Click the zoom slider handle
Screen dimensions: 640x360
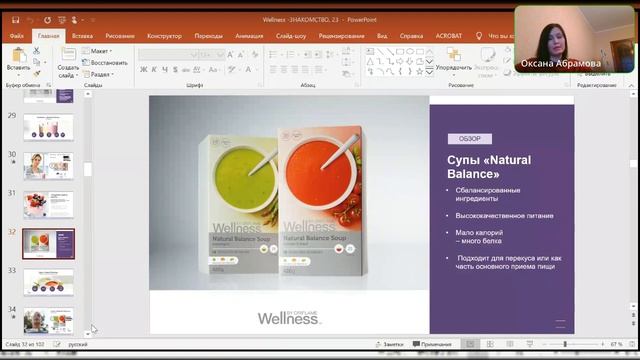click(x=565, y=344)
